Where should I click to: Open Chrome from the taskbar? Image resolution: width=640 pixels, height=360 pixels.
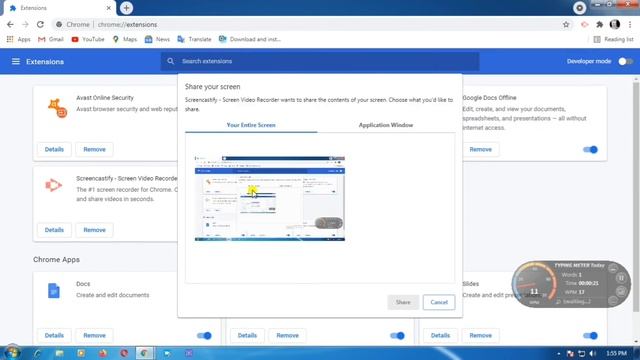[x=144, y=353]
